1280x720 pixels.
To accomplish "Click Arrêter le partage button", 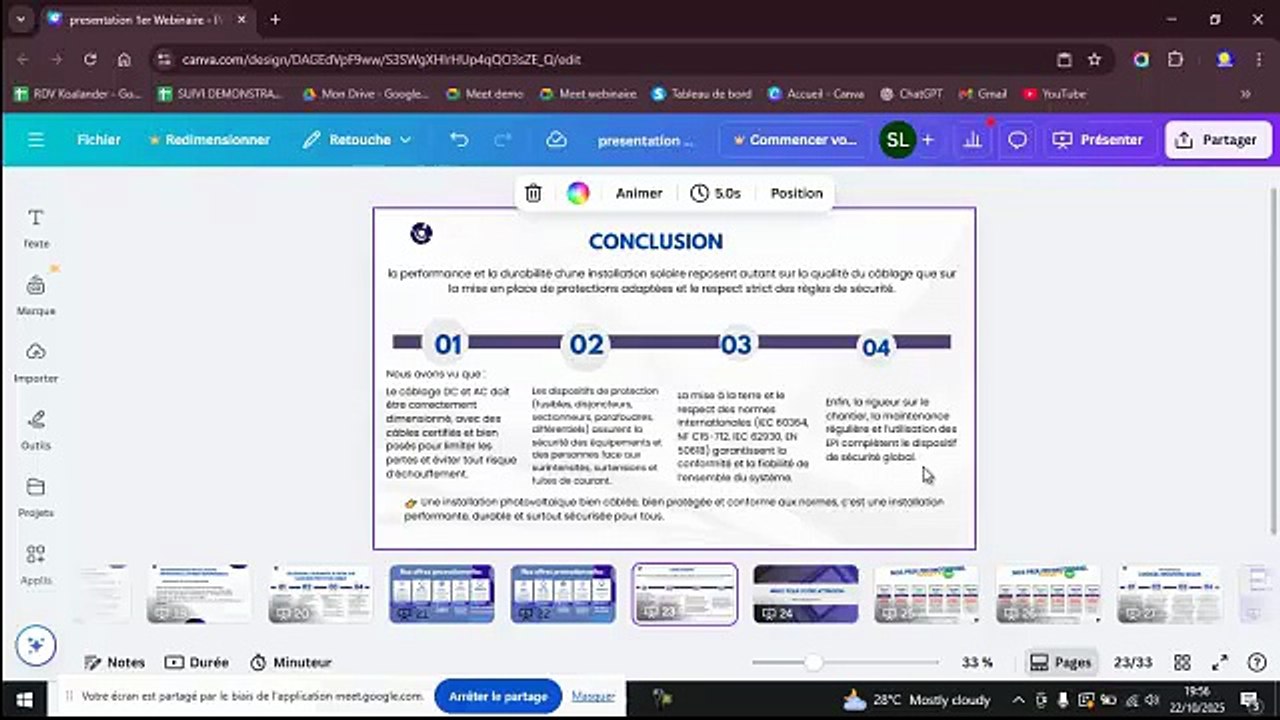I will coord(498,696).
